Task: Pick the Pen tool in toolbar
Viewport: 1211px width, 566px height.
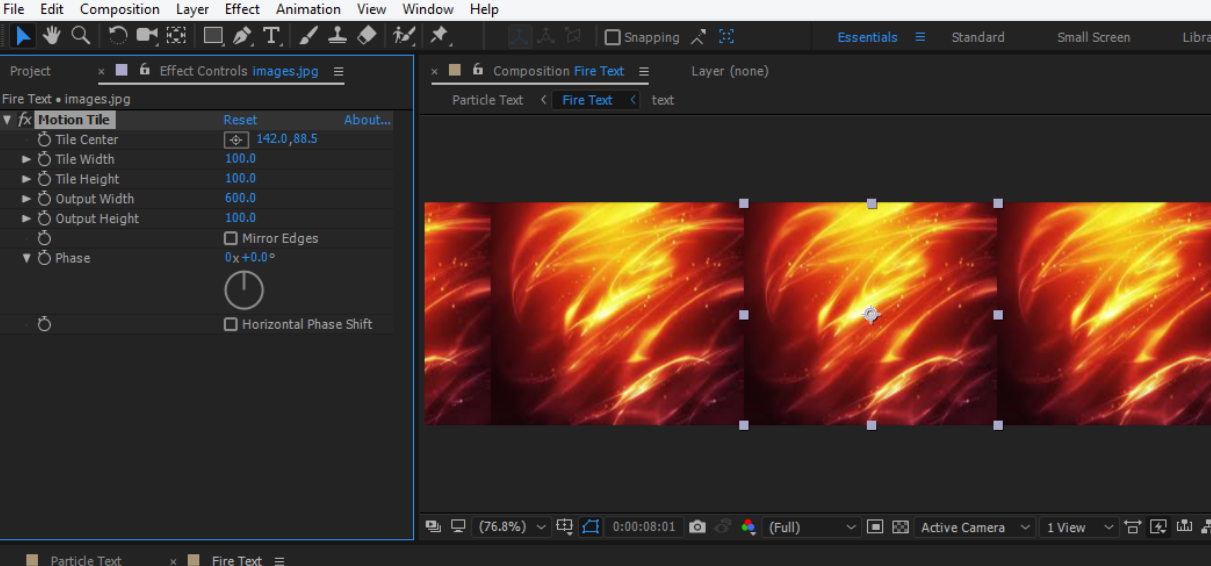Action: click(x=242, y=36)
